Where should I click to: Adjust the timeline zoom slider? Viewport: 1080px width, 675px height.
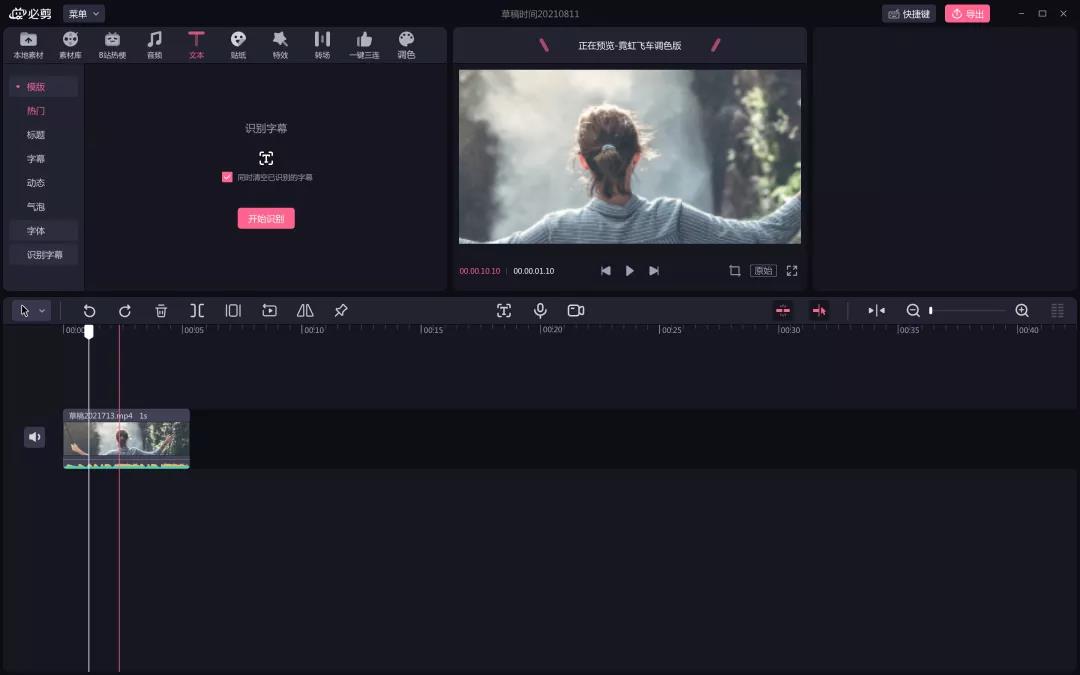pyautogui.click(x=967, y=311)
